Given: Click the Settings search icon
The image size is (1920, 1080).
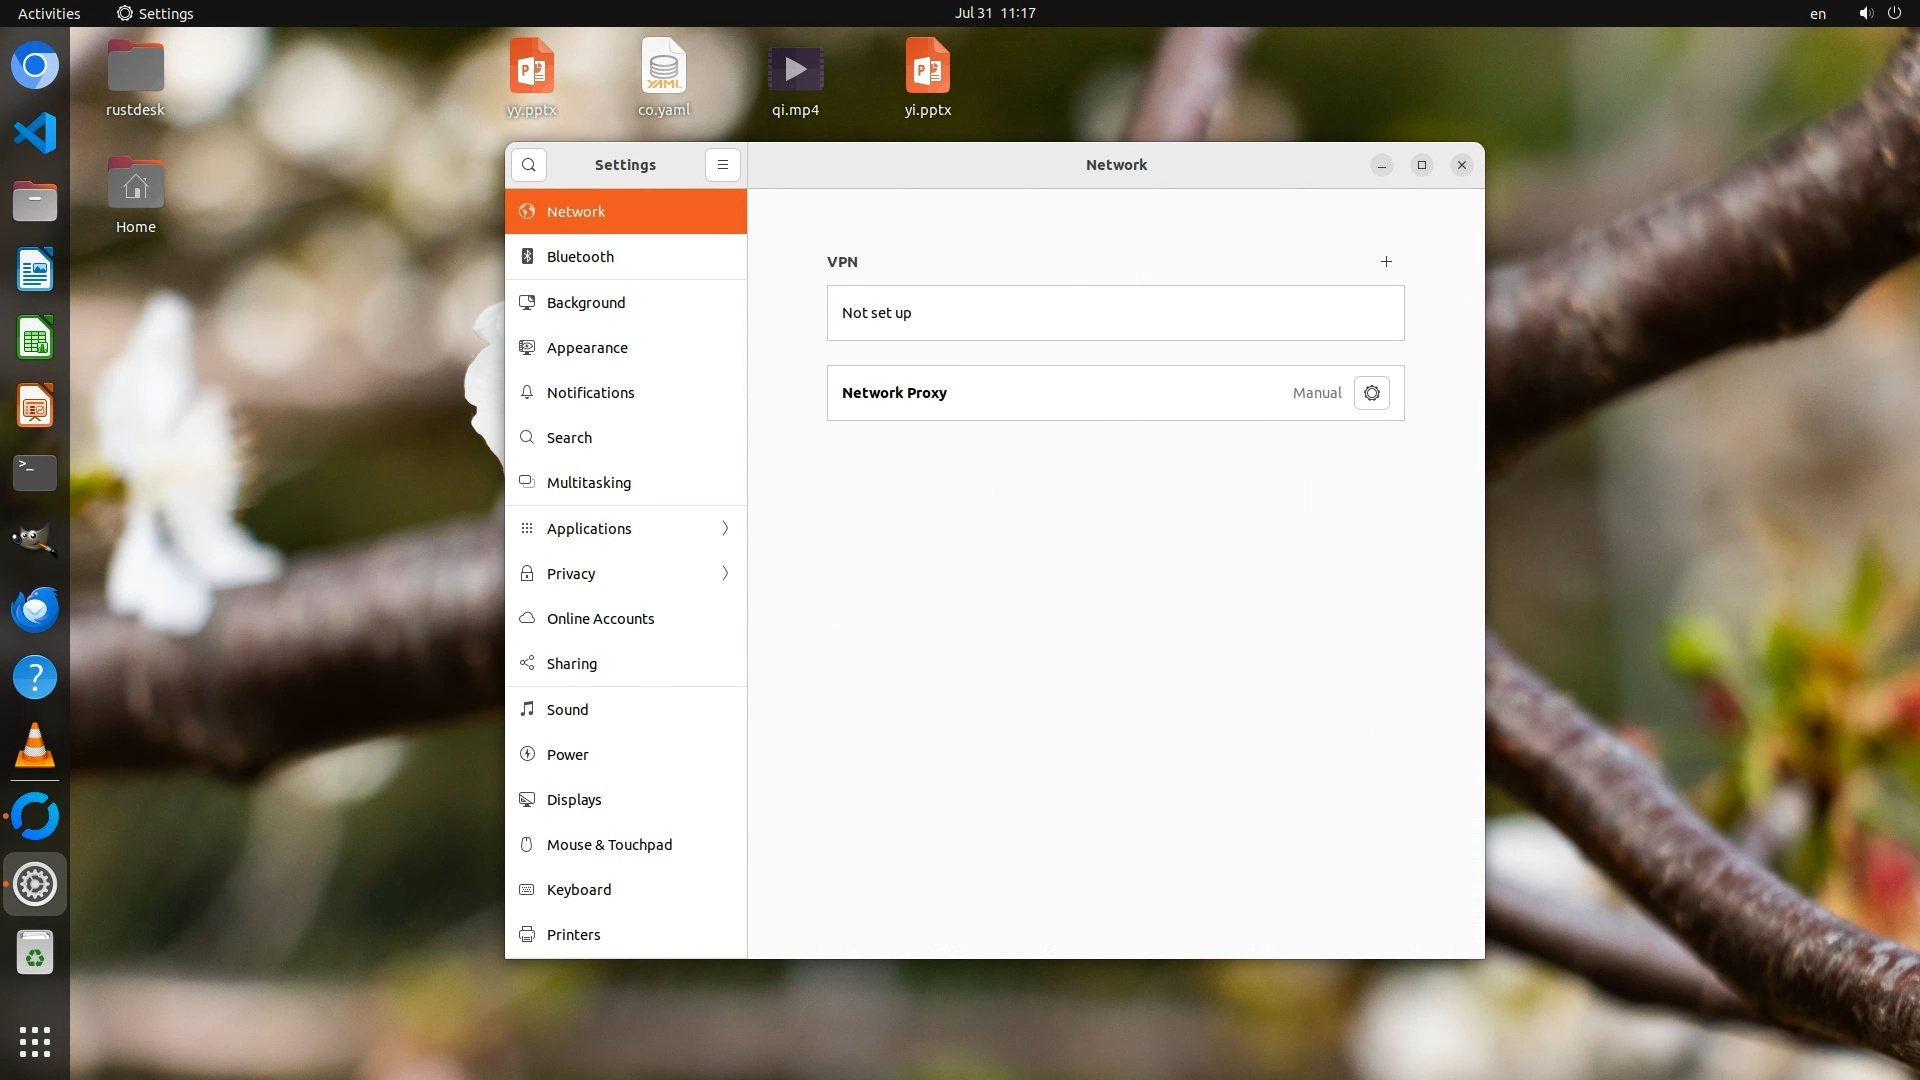Looking at the screenshot, I should [x=529, y=165].
